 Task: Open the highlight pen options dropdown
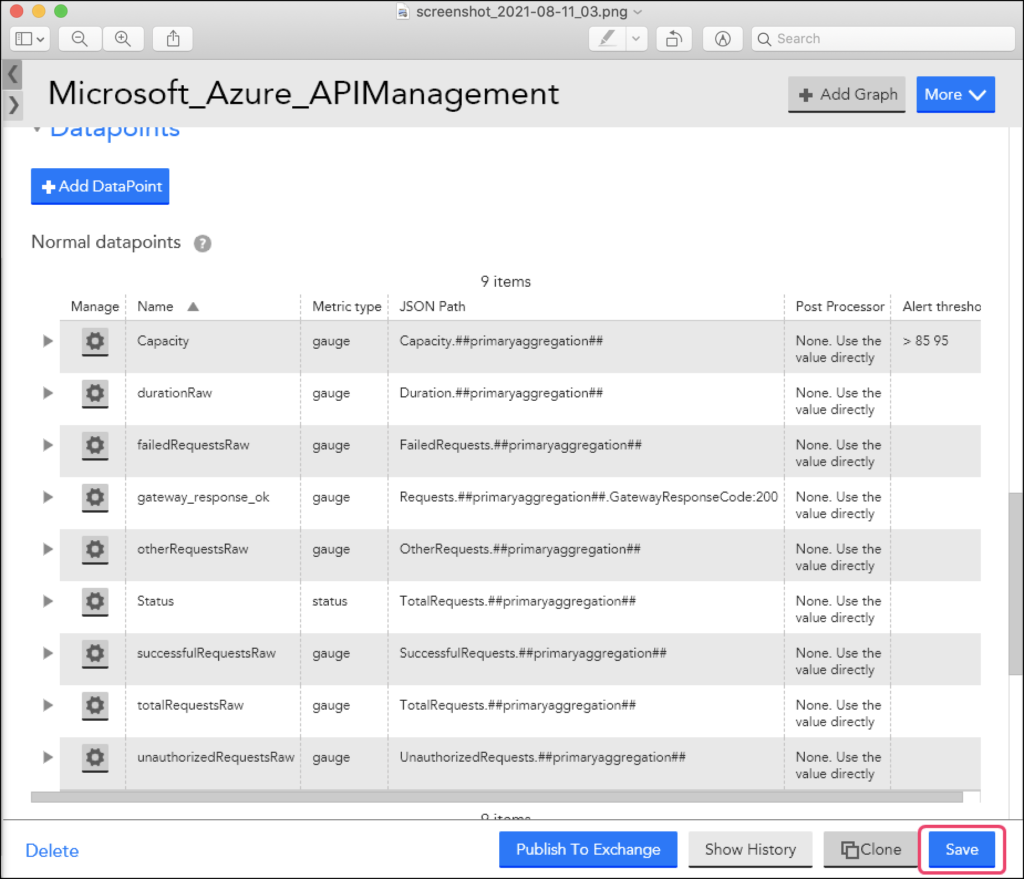tap(635, 39)
